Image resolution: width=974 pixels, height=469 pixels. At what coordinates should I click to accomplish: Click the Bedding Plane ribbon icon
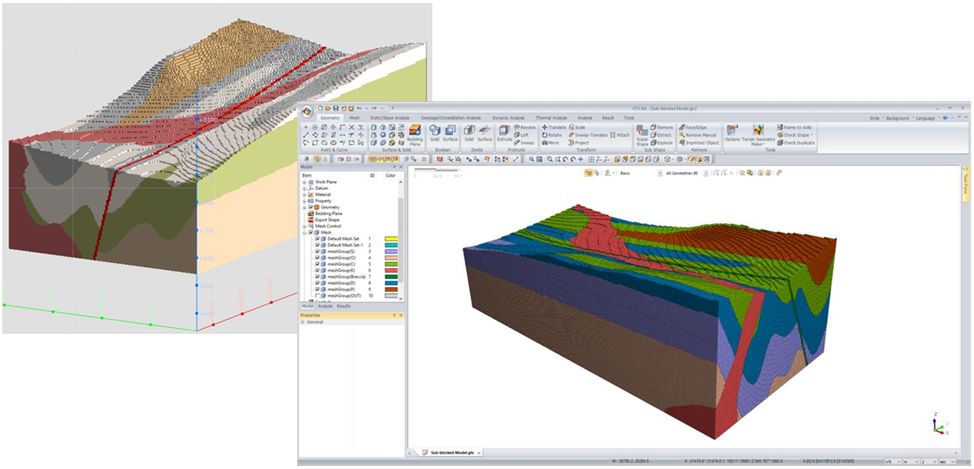click(x=414, y=134)
